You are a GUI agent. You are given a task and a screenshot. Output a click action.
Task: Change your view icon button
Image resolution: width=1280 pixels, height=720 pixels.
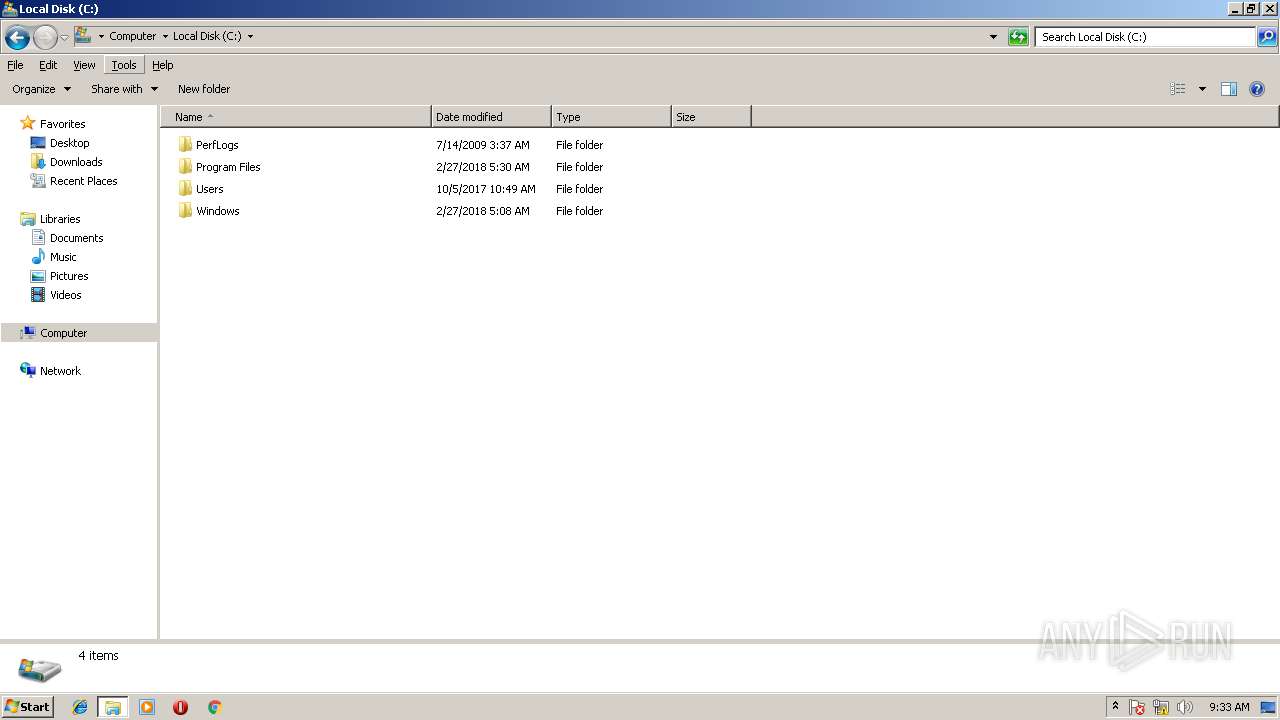1178,89
